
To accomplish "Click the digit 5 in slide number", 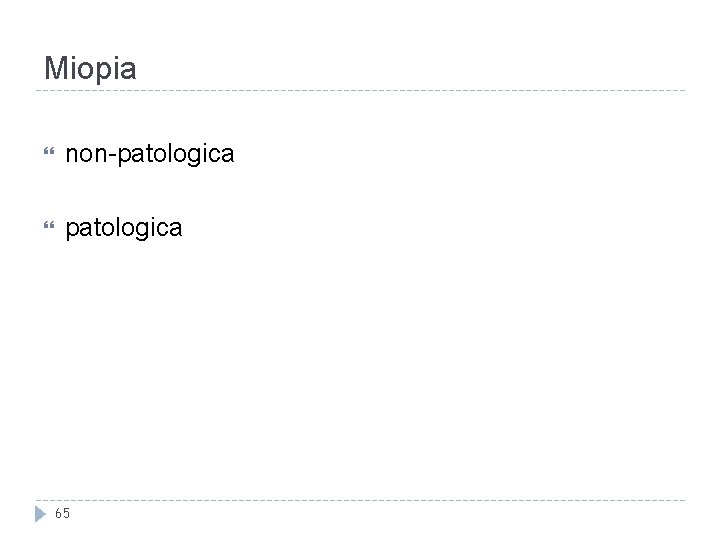I will click(x=66, y=514).
